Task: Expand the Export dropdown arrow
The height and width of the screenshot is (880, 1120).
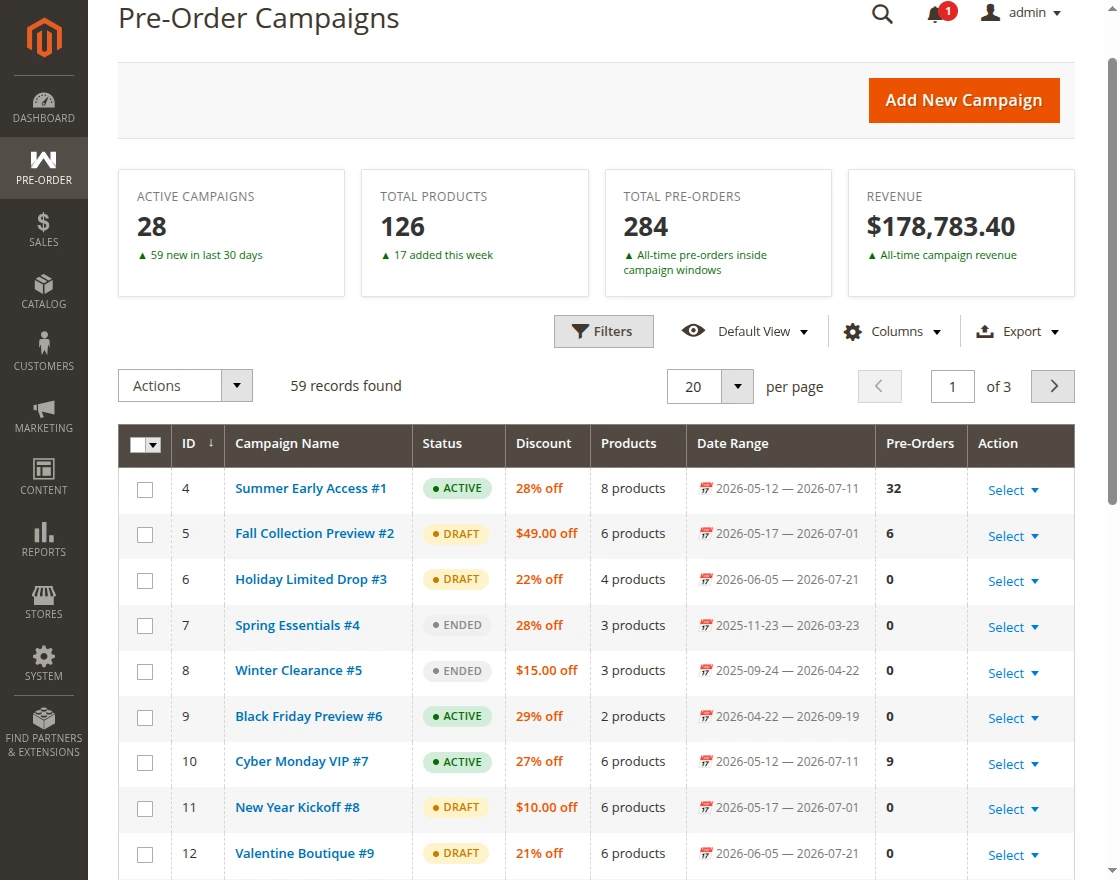Action: (1055, 332)
